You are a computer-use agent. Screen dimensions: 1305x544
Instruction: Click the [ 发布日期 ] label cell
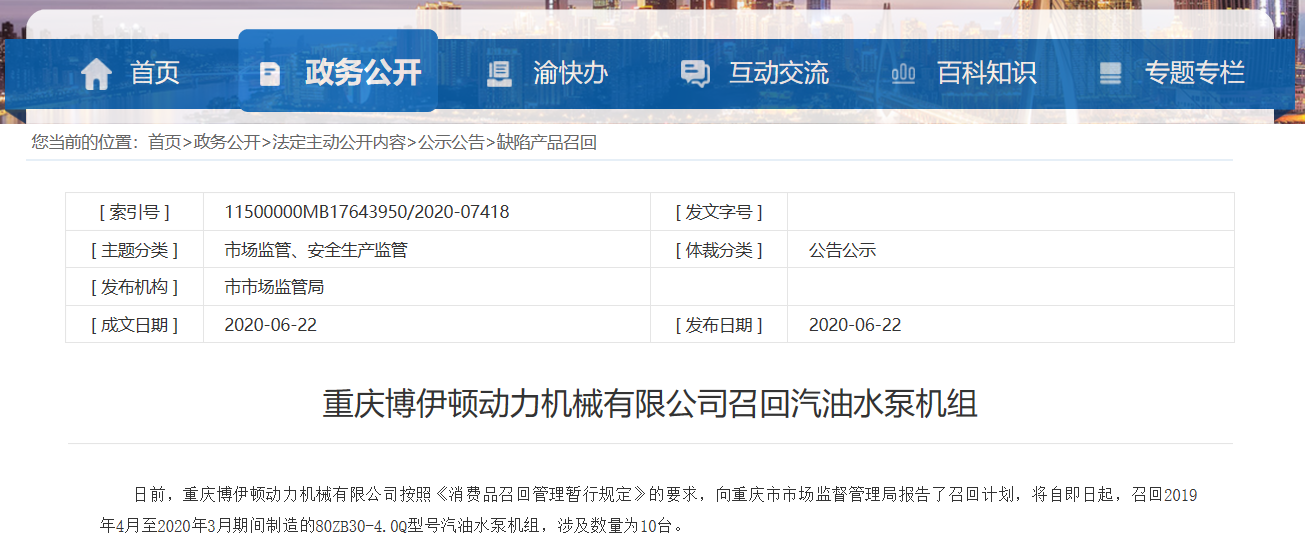[719, 325]
